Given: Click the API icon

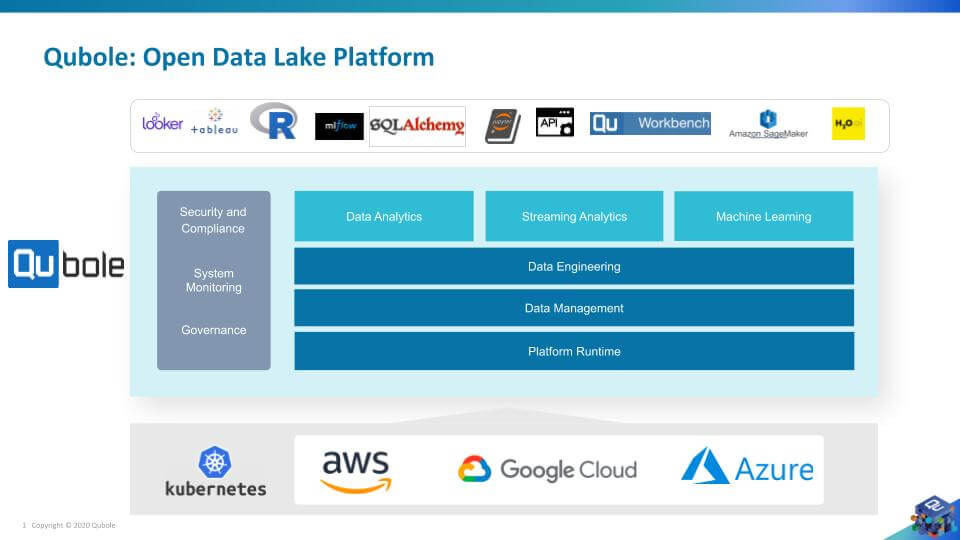Looking at the screenshot, I should point(555,122).
